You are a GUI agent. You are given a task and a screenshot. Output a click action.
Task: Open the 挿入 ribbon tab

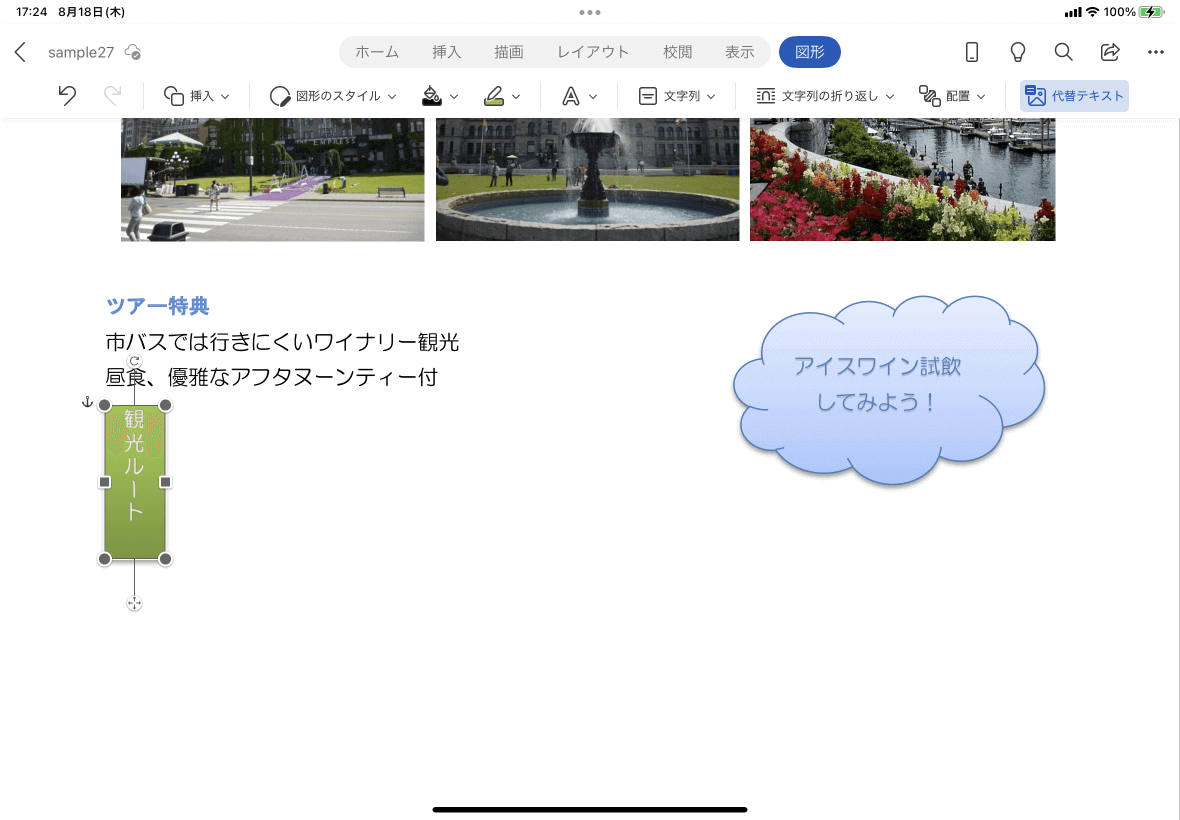446,52
